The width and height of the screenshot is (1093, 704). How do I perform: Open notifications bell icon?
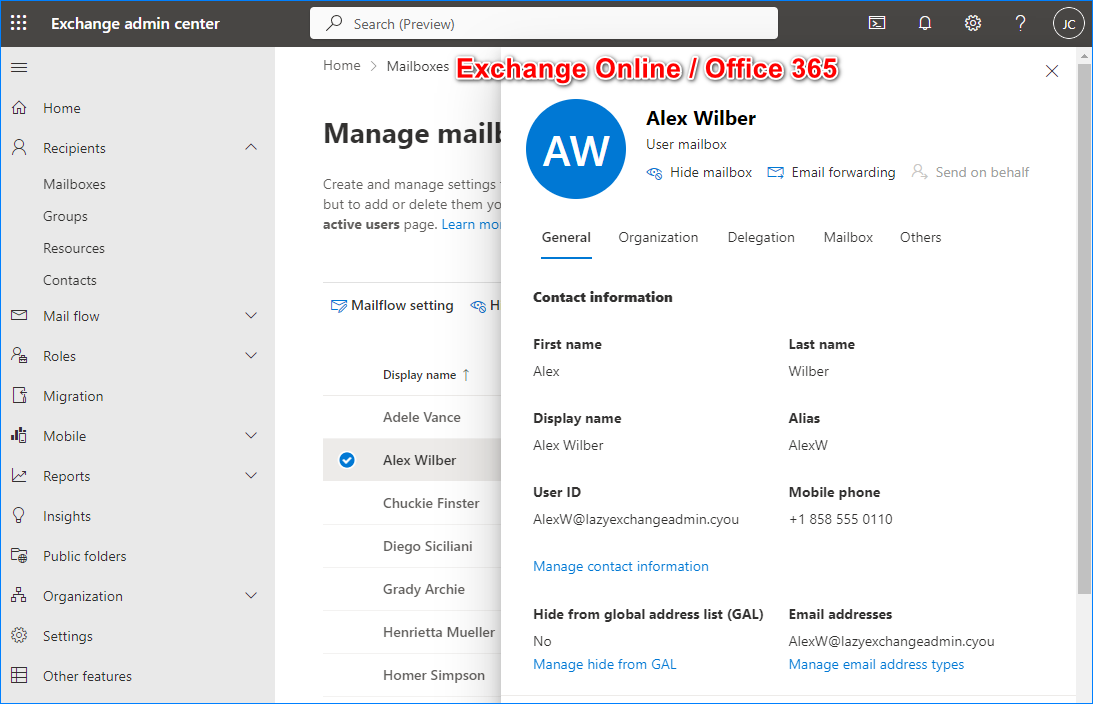(924, 24)
